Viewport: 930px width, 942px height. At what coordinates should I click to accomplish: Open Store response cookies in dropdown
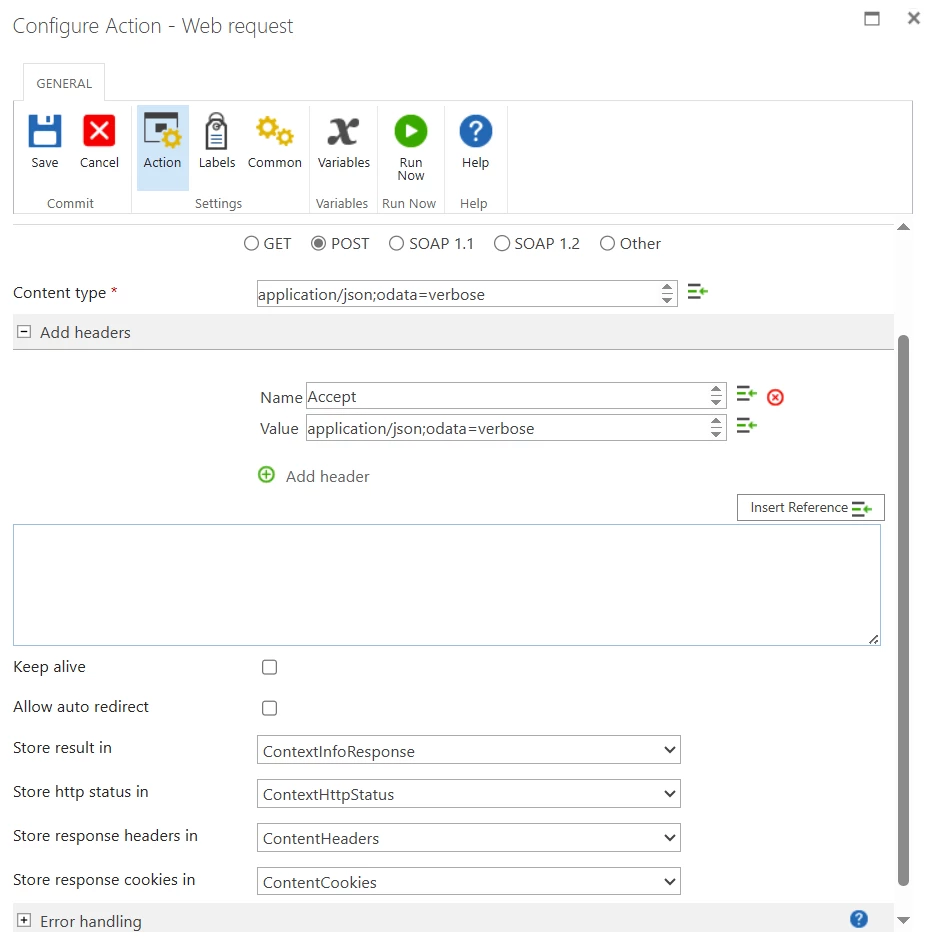tap(469, 881)
